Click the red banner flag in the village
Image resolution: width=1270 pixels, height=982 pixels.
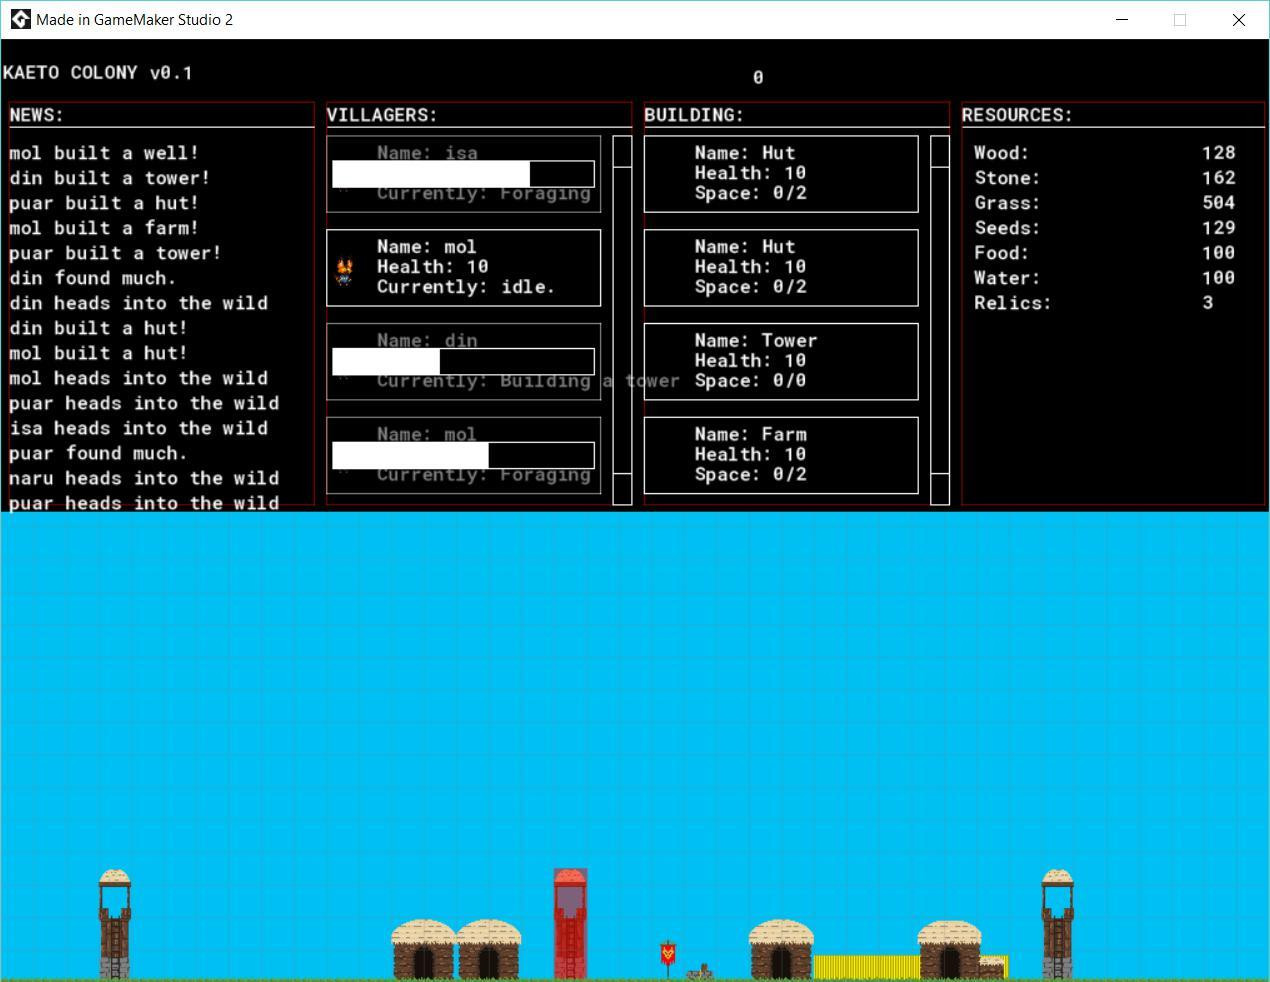[667, 958]
